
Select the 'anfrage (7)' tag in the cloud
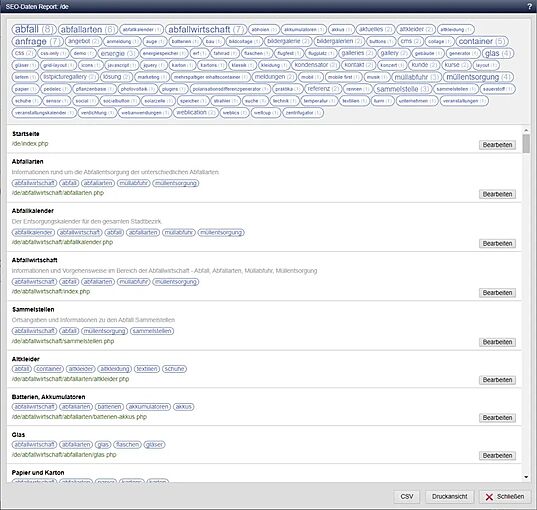[38, 41]
